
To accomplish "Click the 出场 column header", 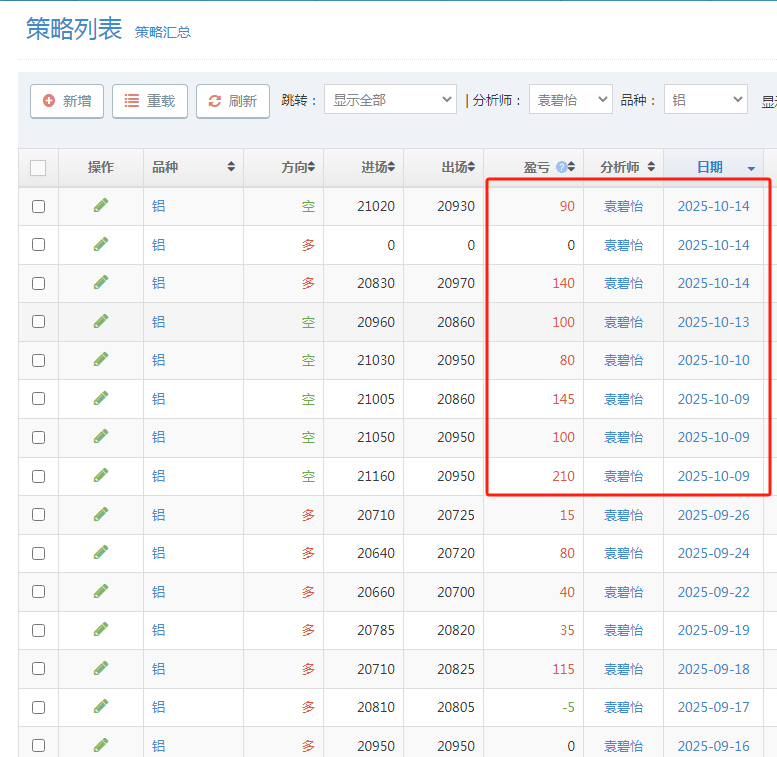I will click(457, 167).
